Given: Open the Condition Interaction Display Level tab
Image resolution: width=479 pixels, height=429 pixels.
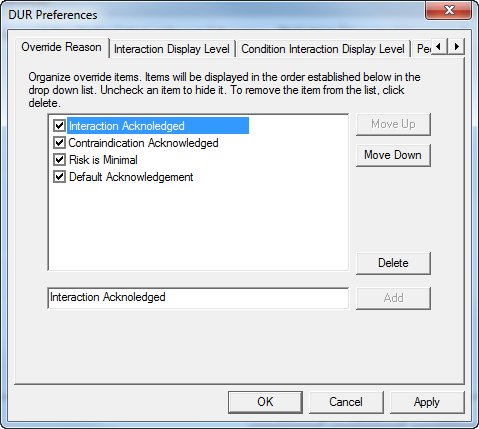Looking at the screenshot, I should point(323,49).
